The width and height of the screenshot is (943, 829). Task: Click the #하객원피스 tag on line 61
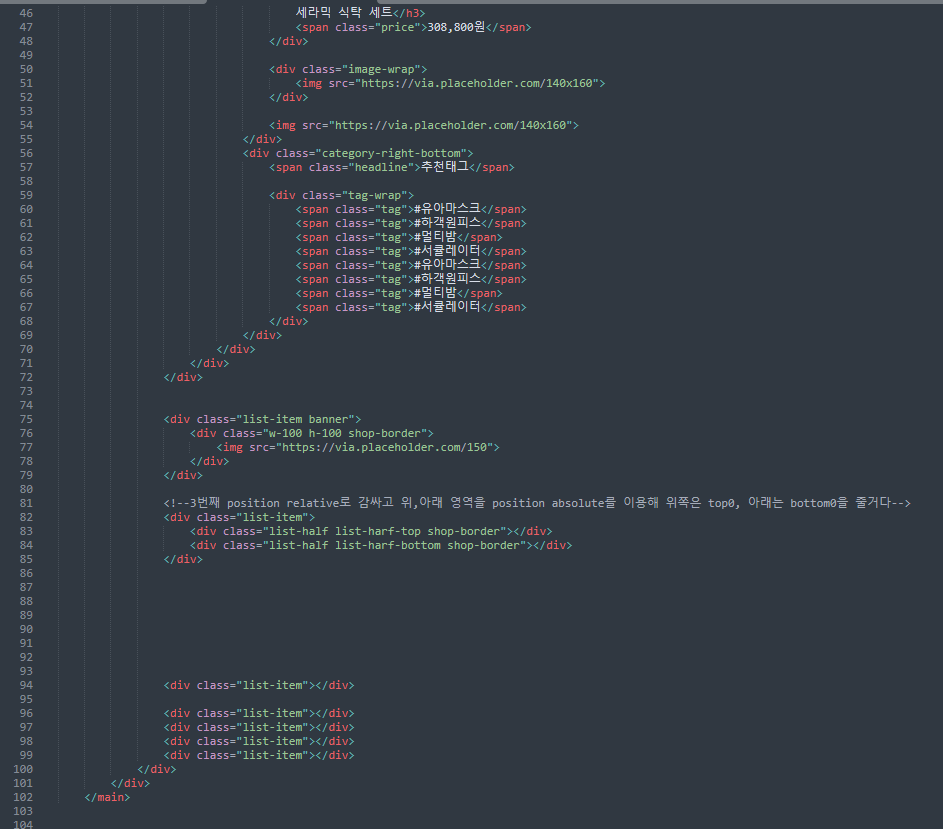(447, 223)
